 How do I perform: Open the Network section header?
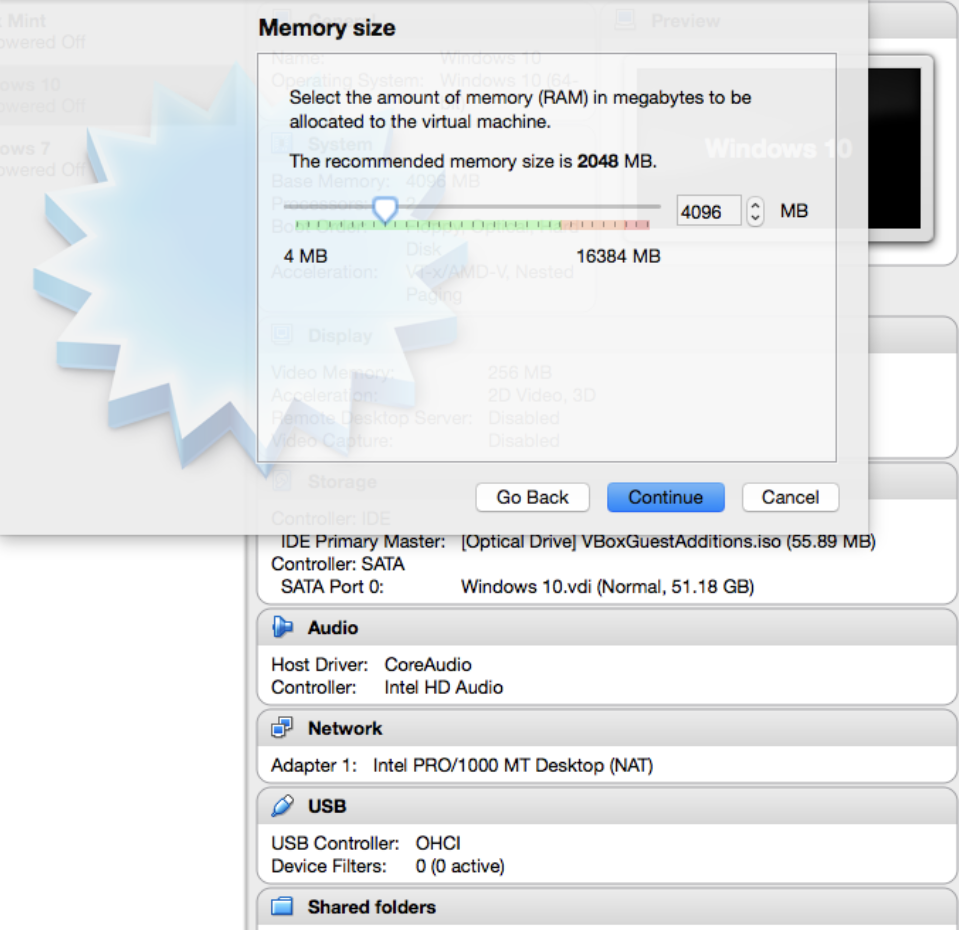[607, 728]
